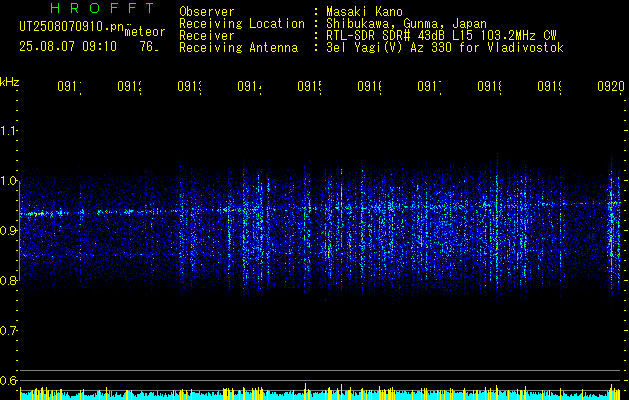
Task: Click the 'meteor' label
Action: pyautogui.click(x=145, y=32)
